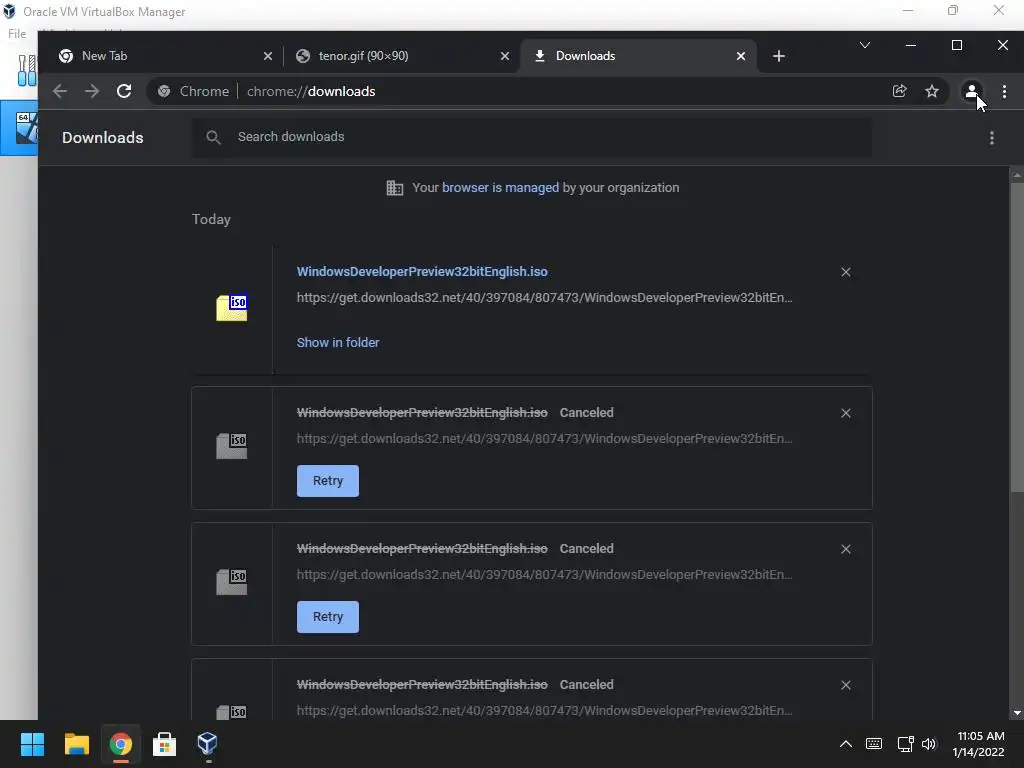Open the Downloads page more actions menu

pos(991,138)
